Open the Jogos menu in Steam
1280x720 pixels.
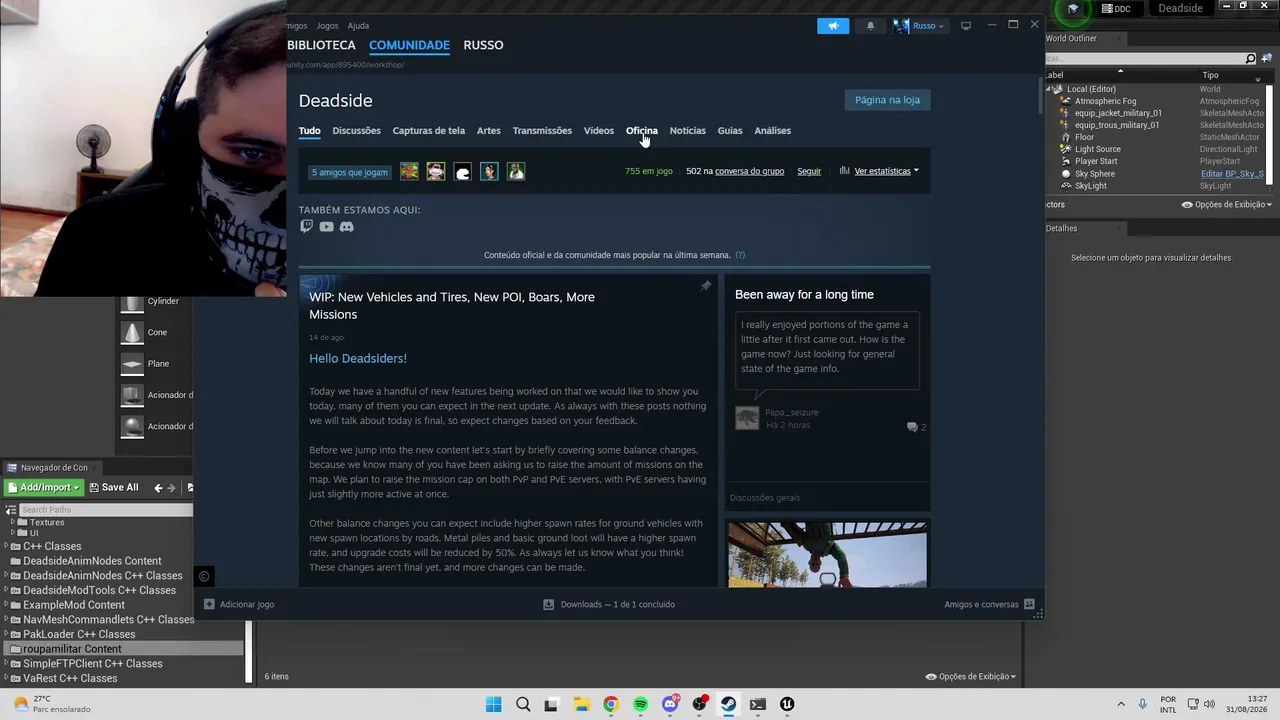coord(327,26)
